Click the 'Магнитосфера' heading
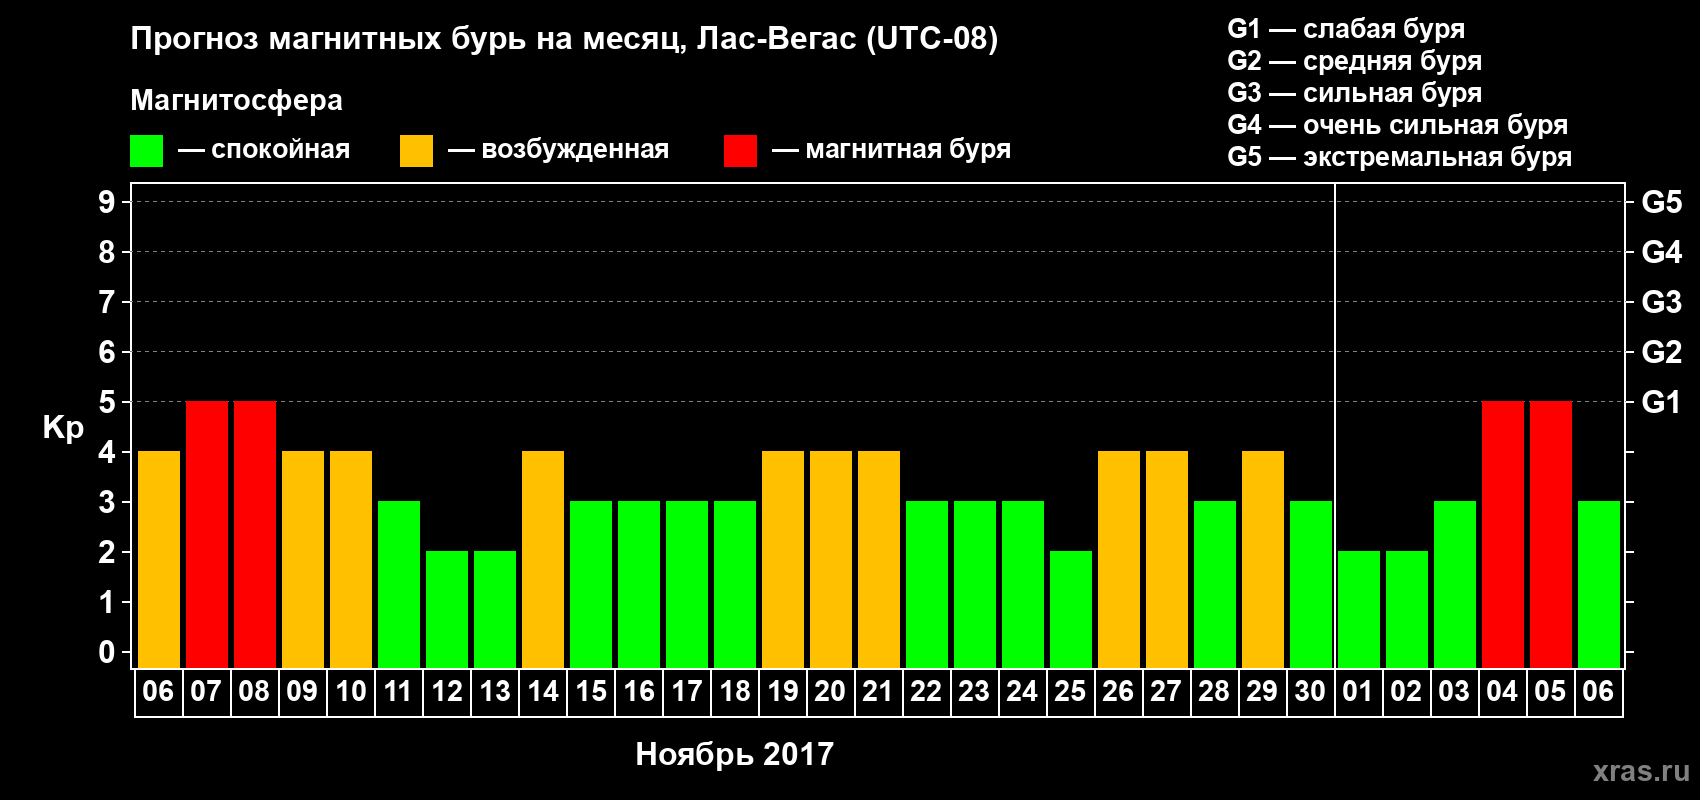The image size is (1700, 800). tap(236, 100)
